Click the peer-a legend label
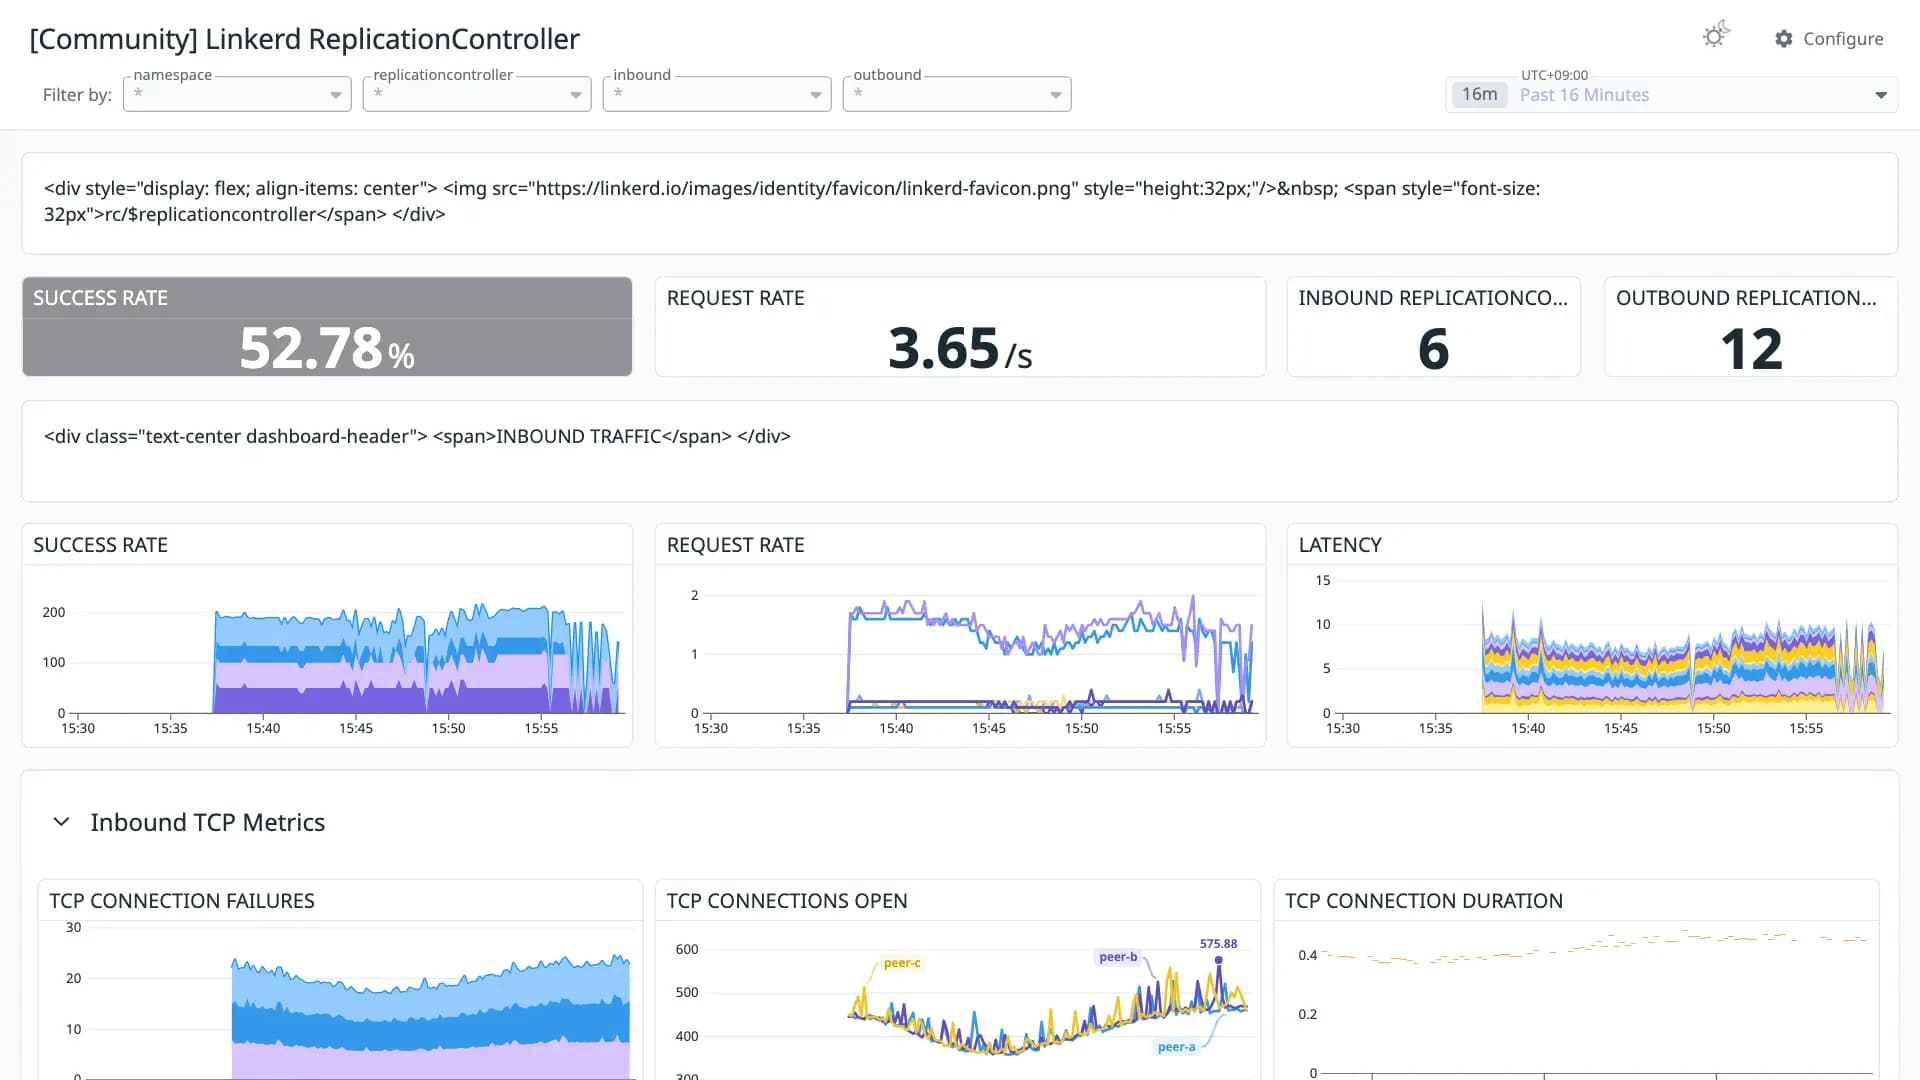This screenshot has width=1920, height=1080. (x=1176, y=1047)
